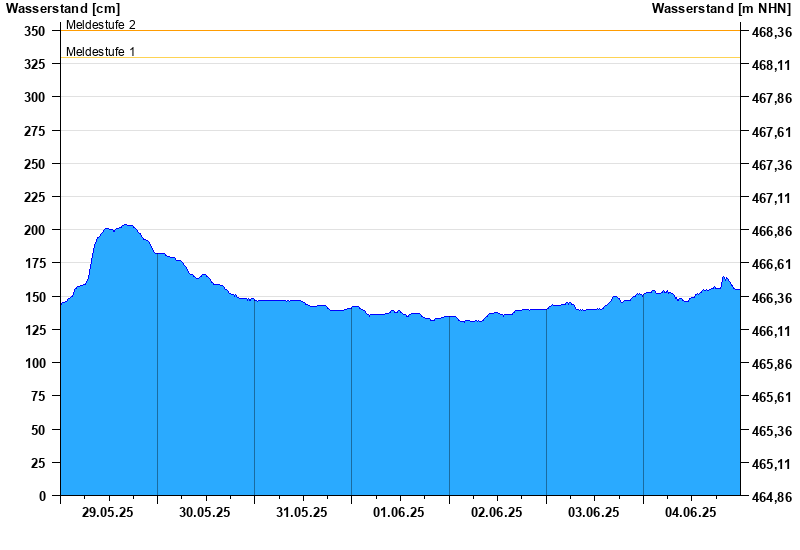Viewport: 800px width, 550px height.
Task: Click the 350 tick on the left axis
Action: pos(35,31)
